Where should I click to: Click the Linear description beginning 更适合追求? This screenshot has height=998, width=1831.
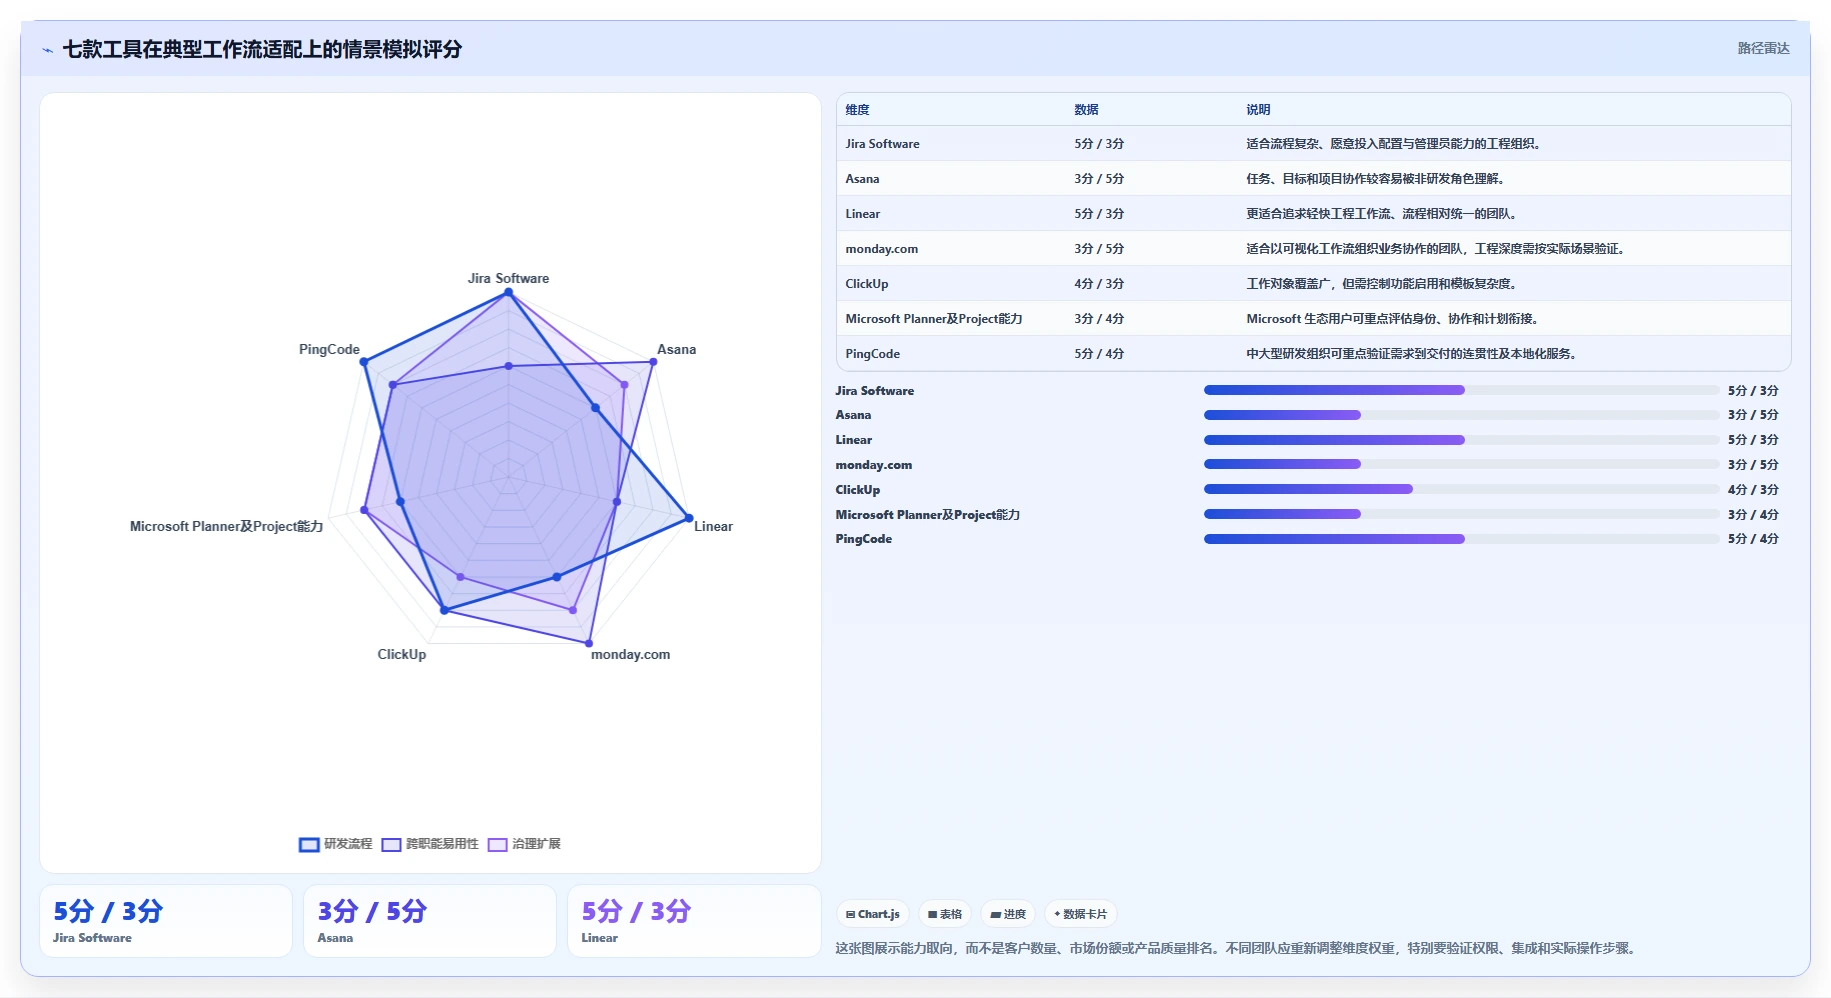1383,214
